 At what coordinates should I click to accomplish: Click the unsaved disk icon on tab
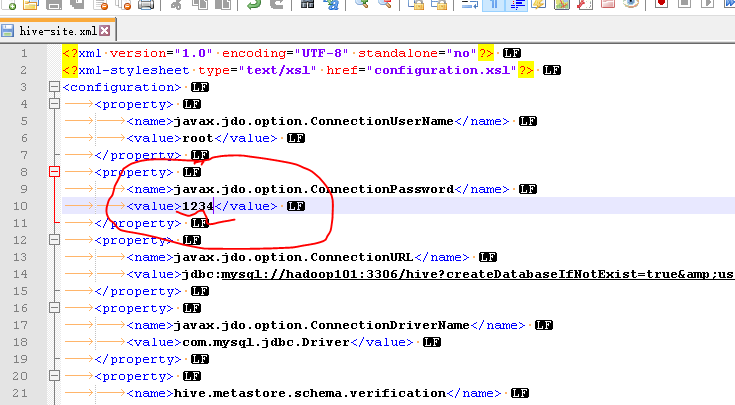pos(8,31)
